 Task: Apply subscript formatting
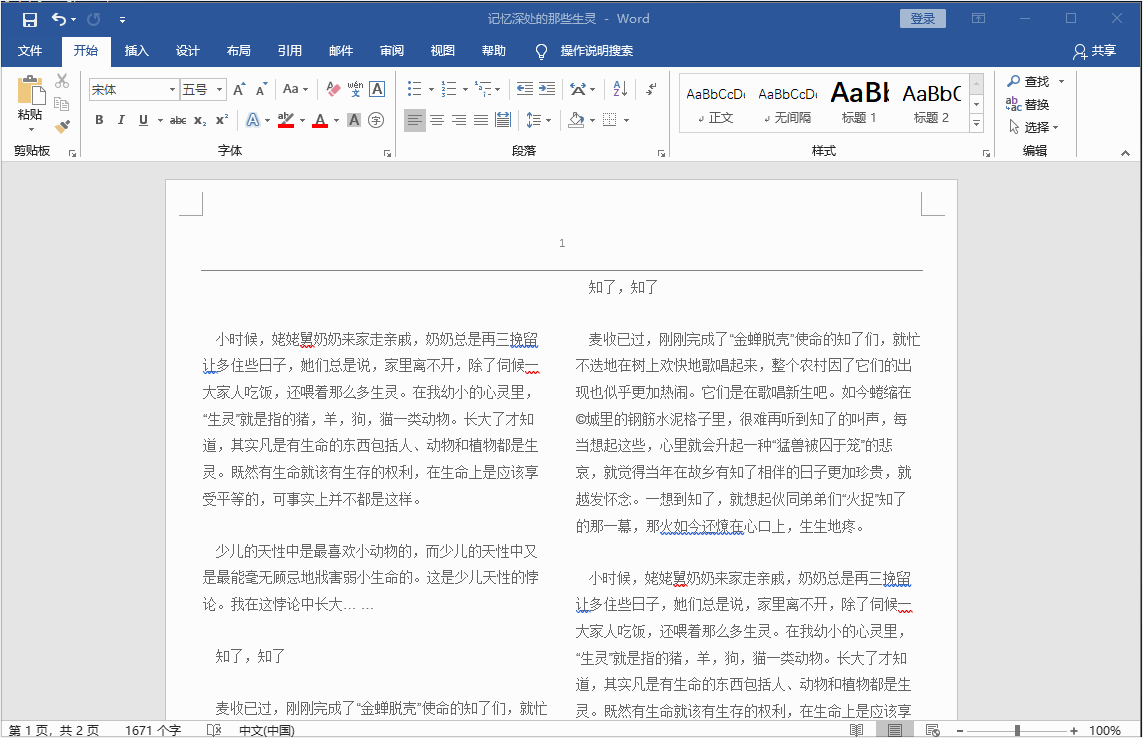200,121
